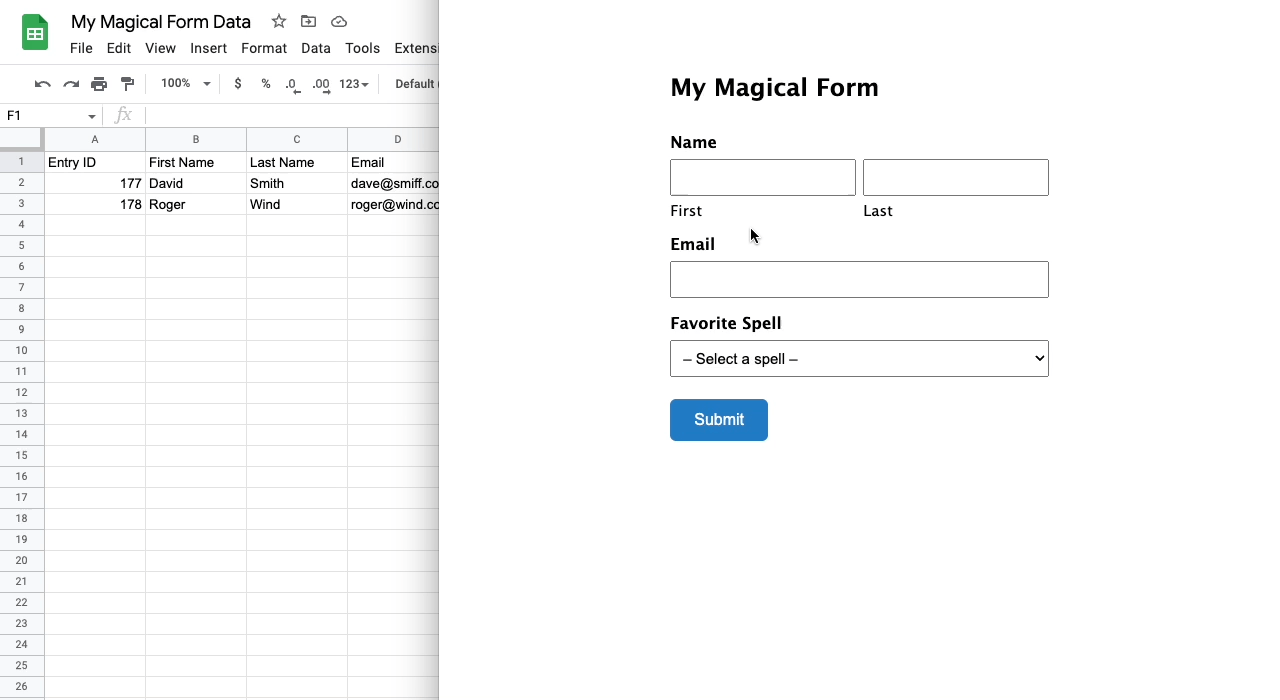Select row 1 header
This screenshot has height=700, width=1280.
pos(21,162)
